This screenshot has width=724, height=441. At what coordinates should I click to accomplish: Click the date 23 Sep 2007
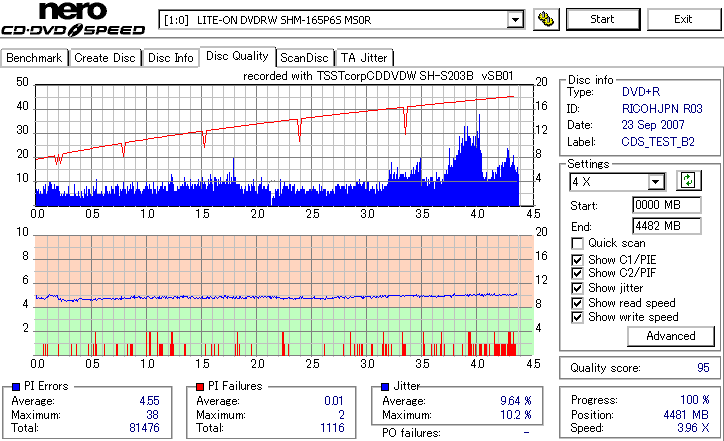point(653,125)
